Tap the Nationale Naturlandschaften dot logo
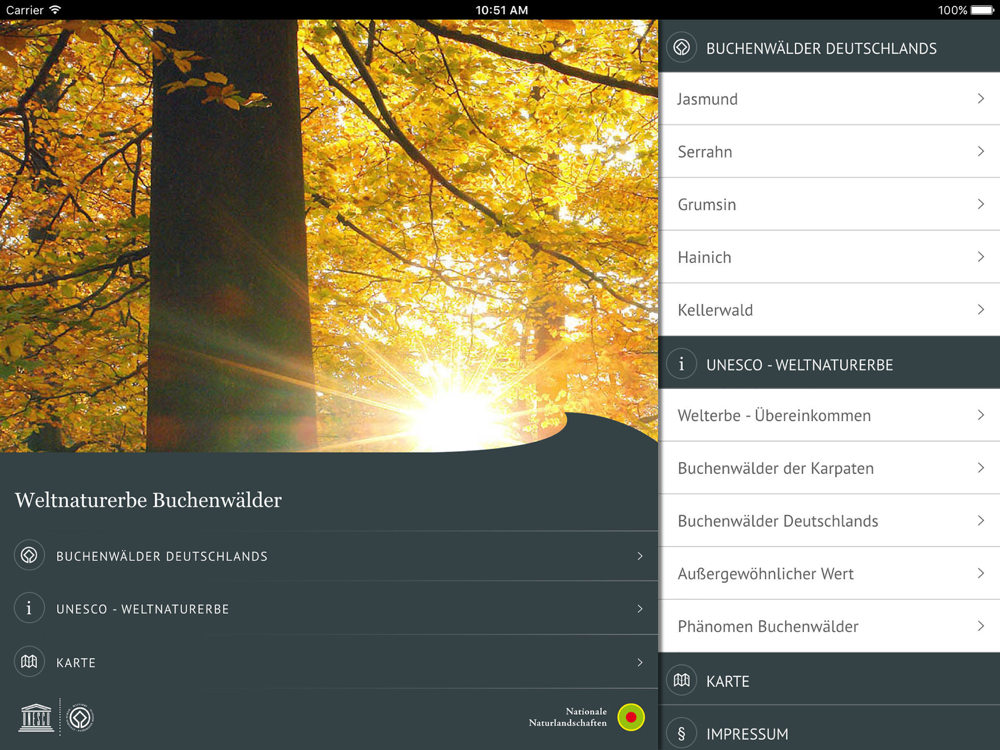 [x=631, y=717]
